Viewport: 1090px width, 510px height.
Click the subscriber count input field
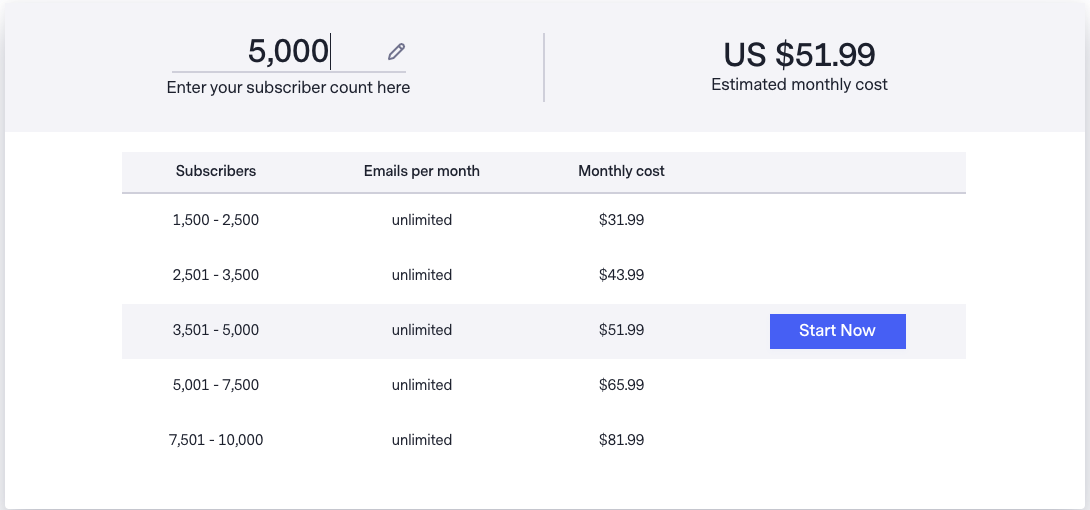288,51
